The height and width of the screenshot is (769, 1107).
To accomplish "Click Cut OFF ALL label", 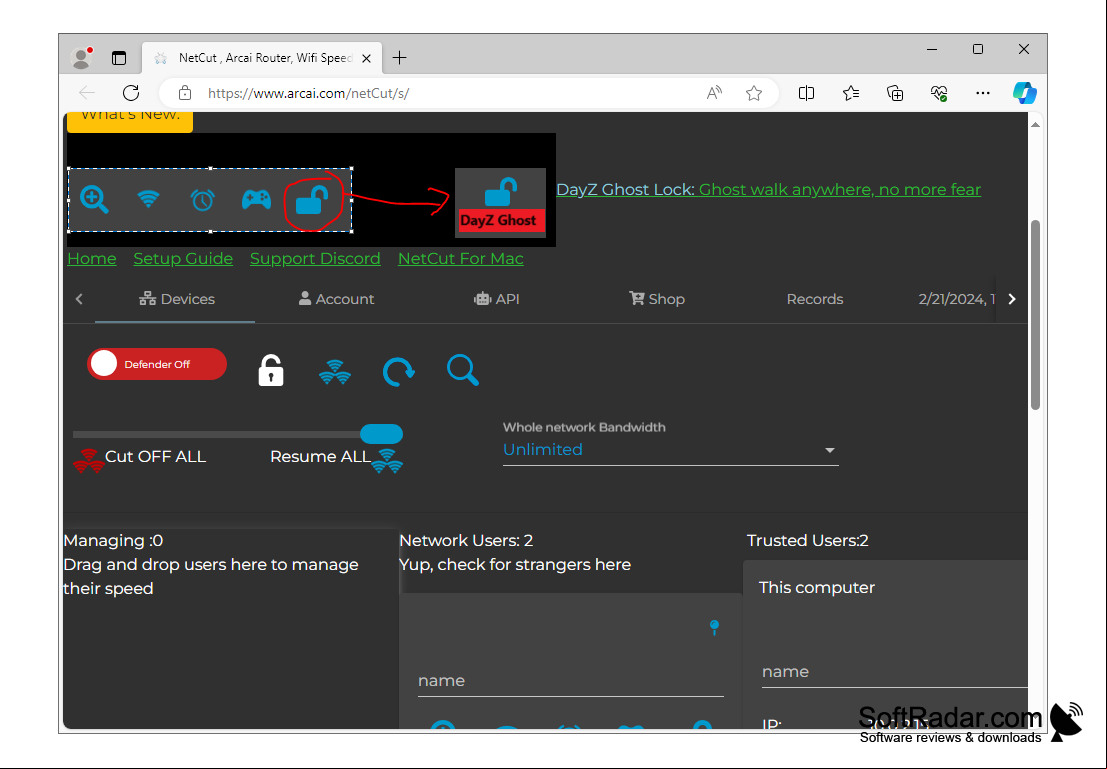I will 155,456.
